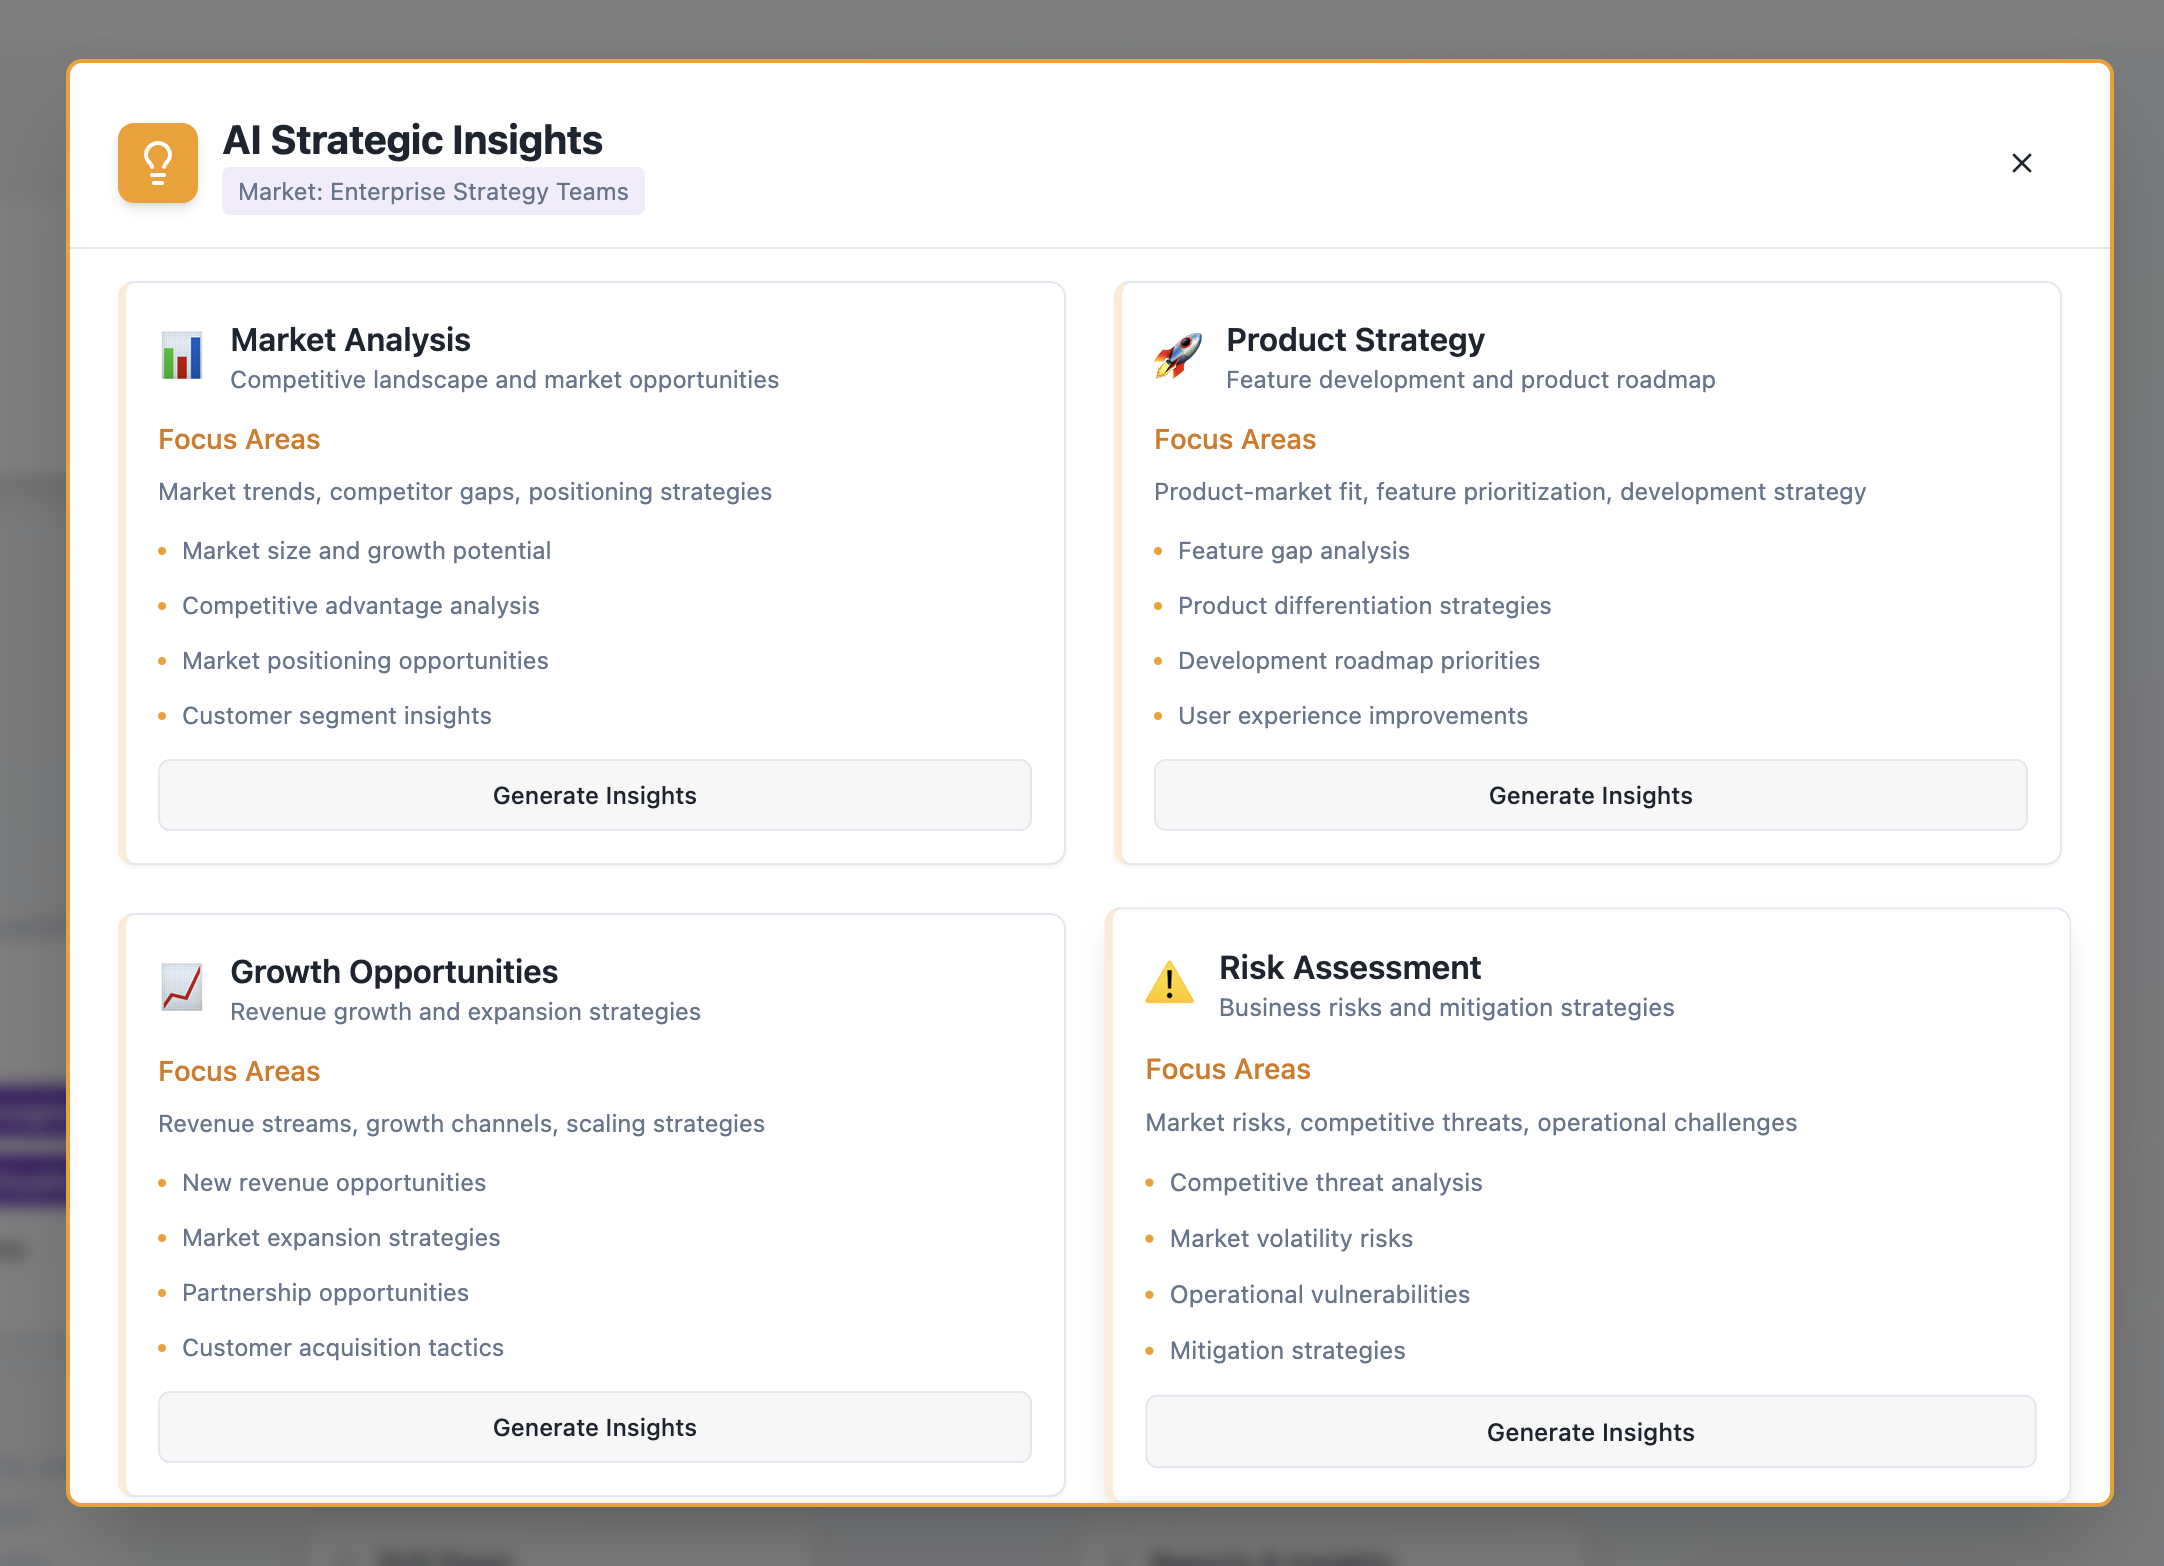This screenshot has height=1566, width=2164.
Task: Click the bullet beside Market size and growth potential
Action: coord(162,551)
